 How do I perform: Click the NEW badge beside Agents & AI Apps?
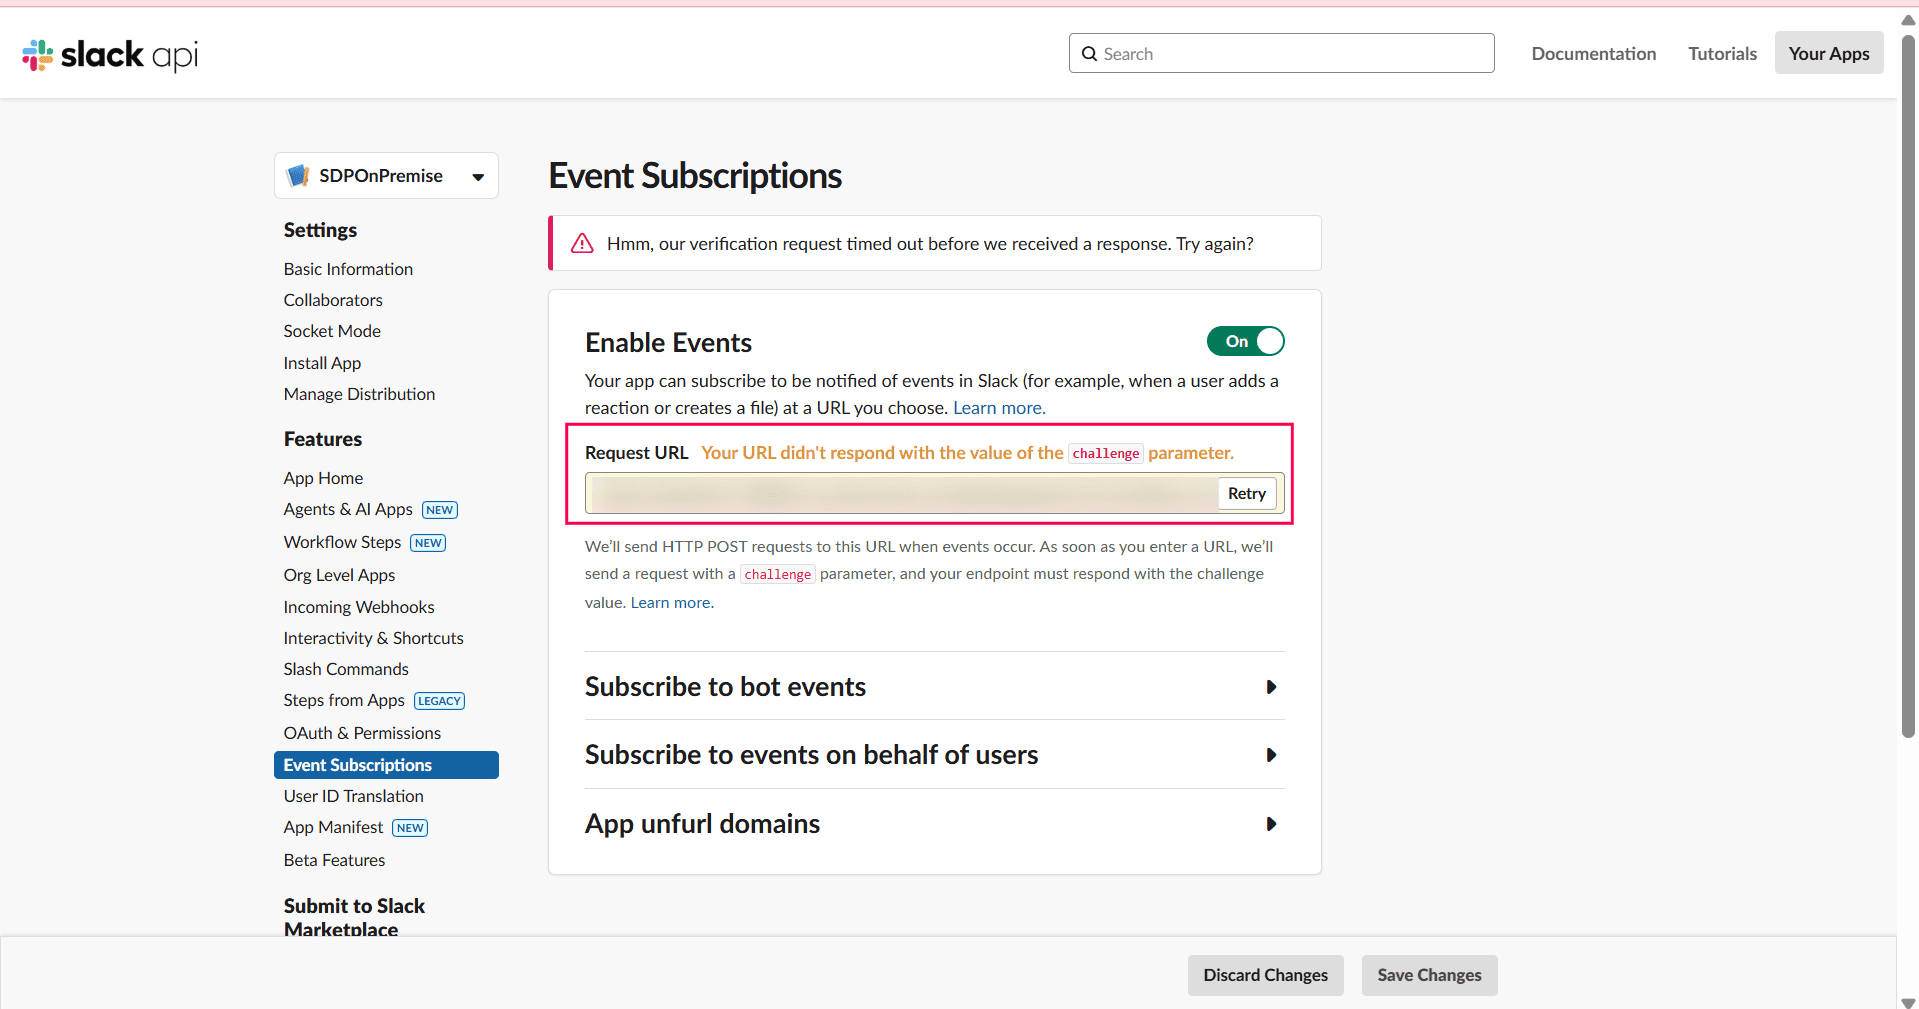coord(439,510)
